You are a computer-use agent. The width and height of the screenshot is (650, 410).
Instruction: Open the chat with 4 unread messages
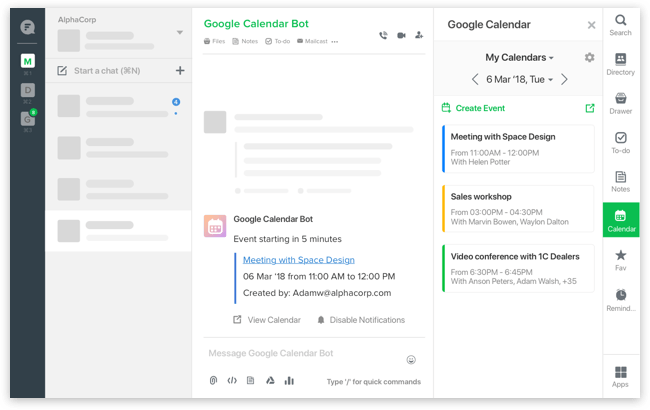pyautogui.click(x=119, y=107)
